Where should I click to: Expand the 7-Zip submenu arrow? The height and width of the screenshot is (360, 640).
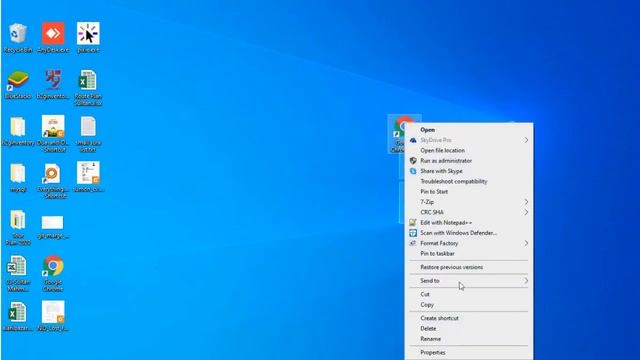526,202
